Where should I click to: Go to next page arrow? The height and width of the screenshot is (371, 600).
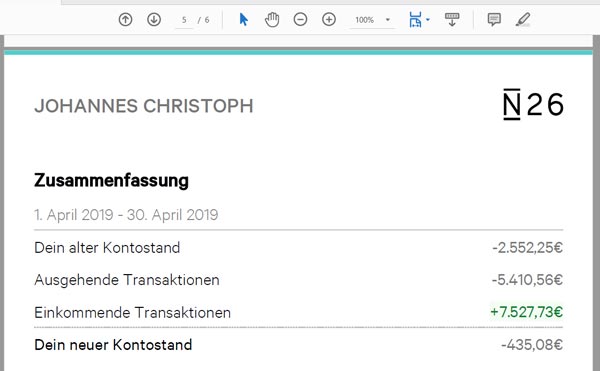154,20
